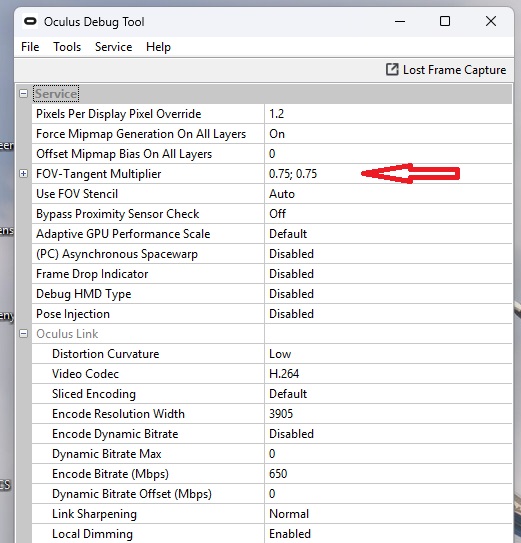
Task: Close the Oculus Debug Tool window
Action: [491, 21]
